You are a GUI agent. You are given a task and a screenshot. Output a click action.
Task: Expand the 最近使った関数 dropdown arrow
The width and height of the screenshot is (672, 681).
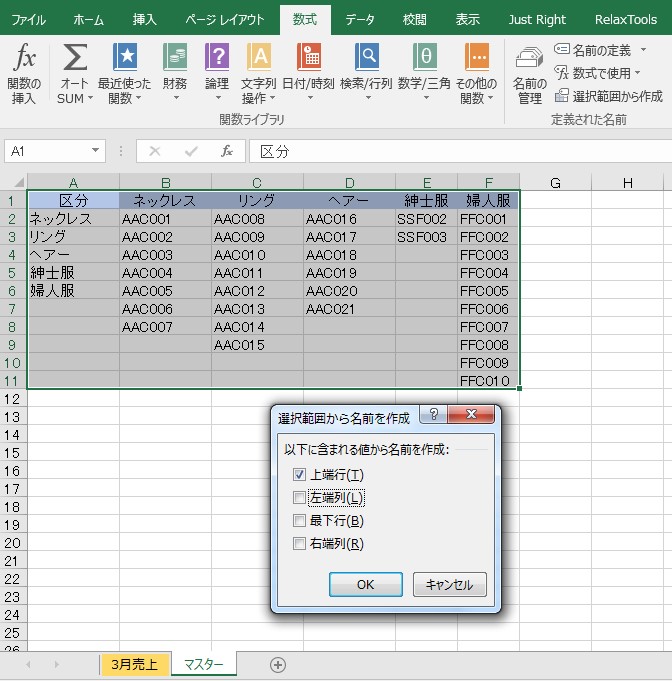click(x=138, y=98)
